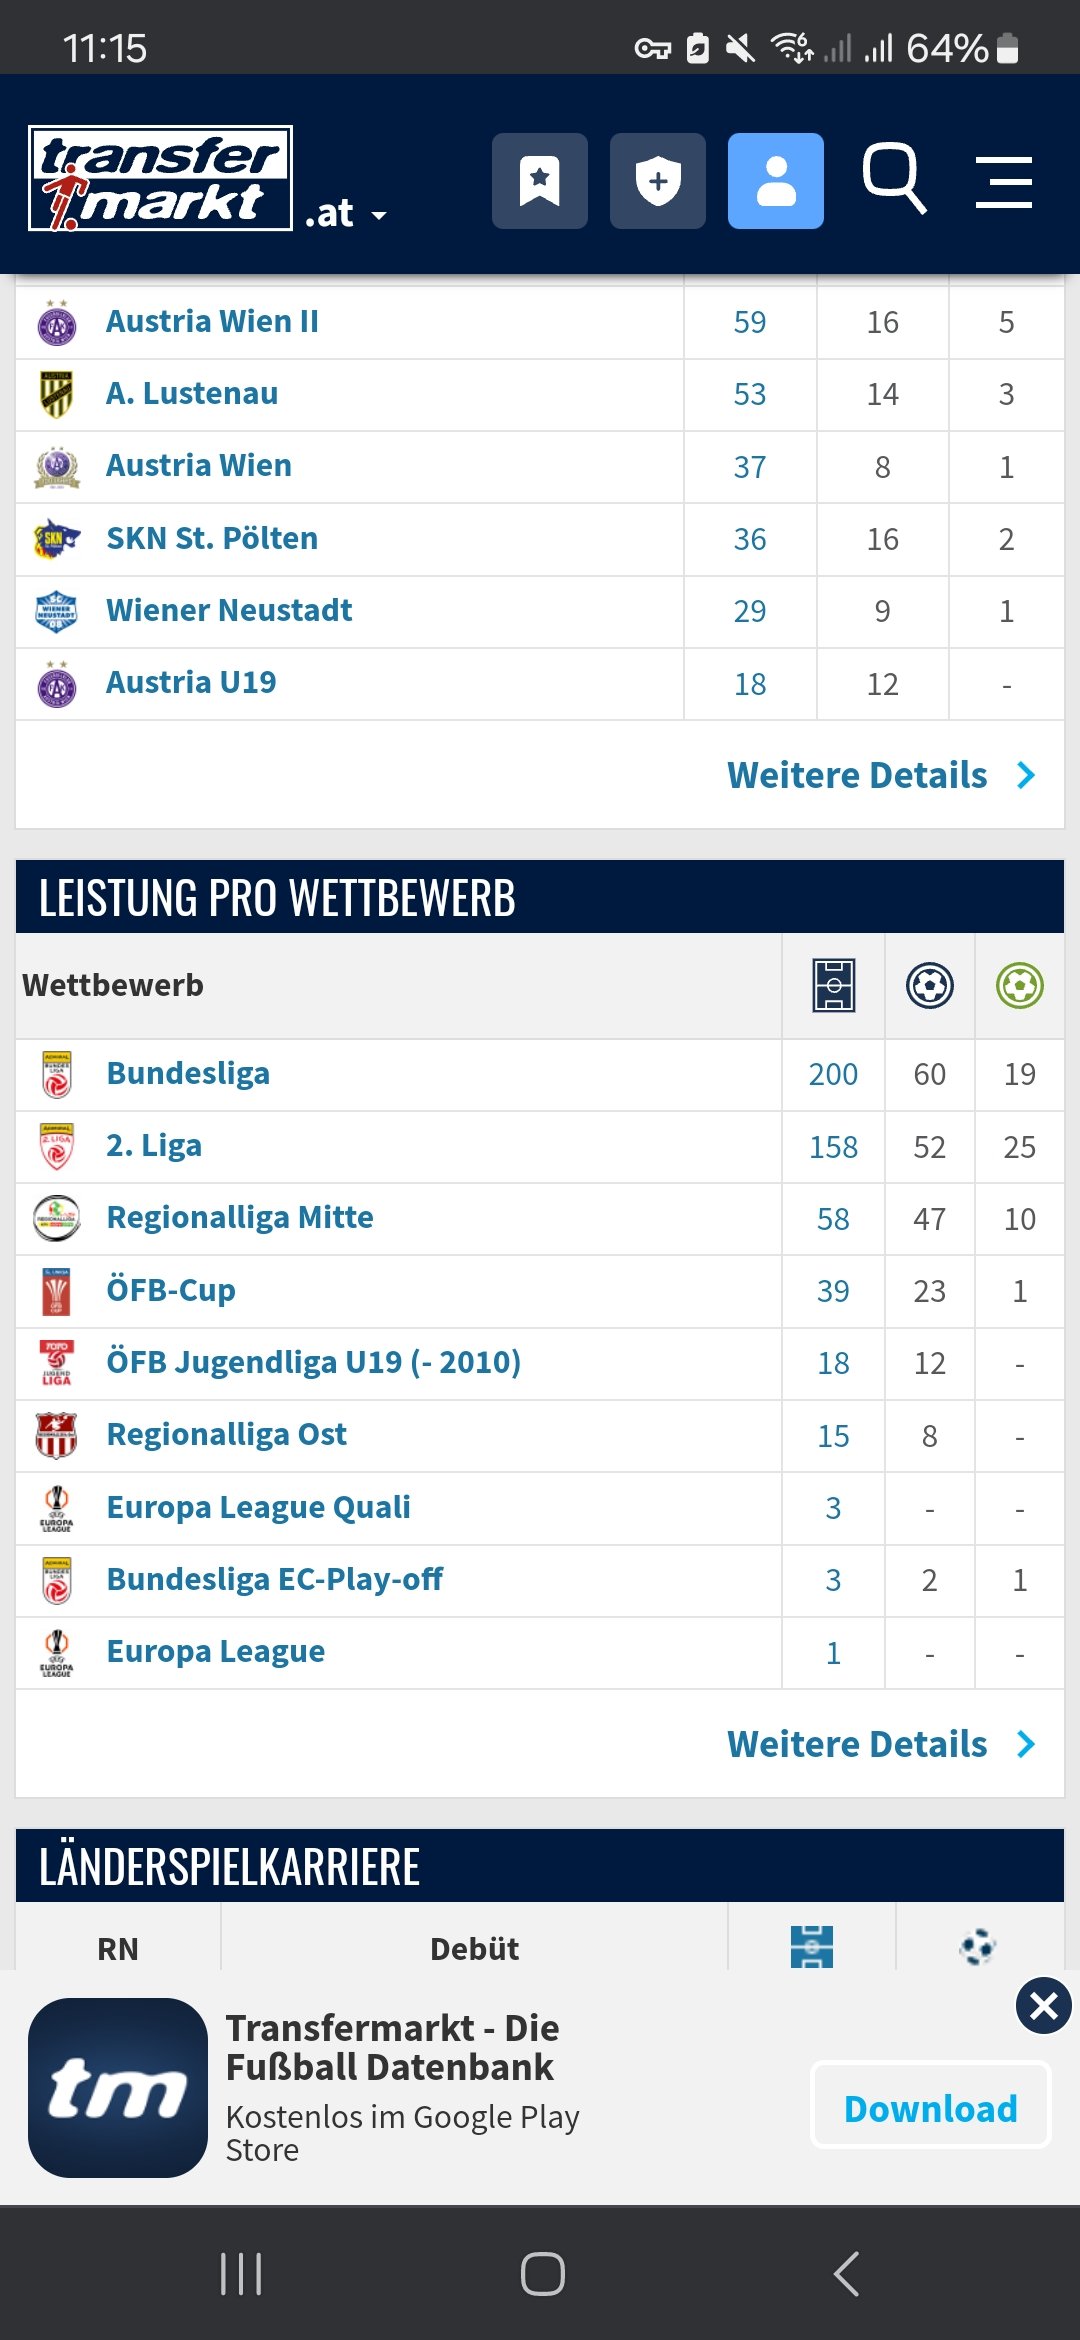Tap the Transfermarkt tm app icon
1080x2340 pixels.
pyautogui.click(x=118, y=2088)
